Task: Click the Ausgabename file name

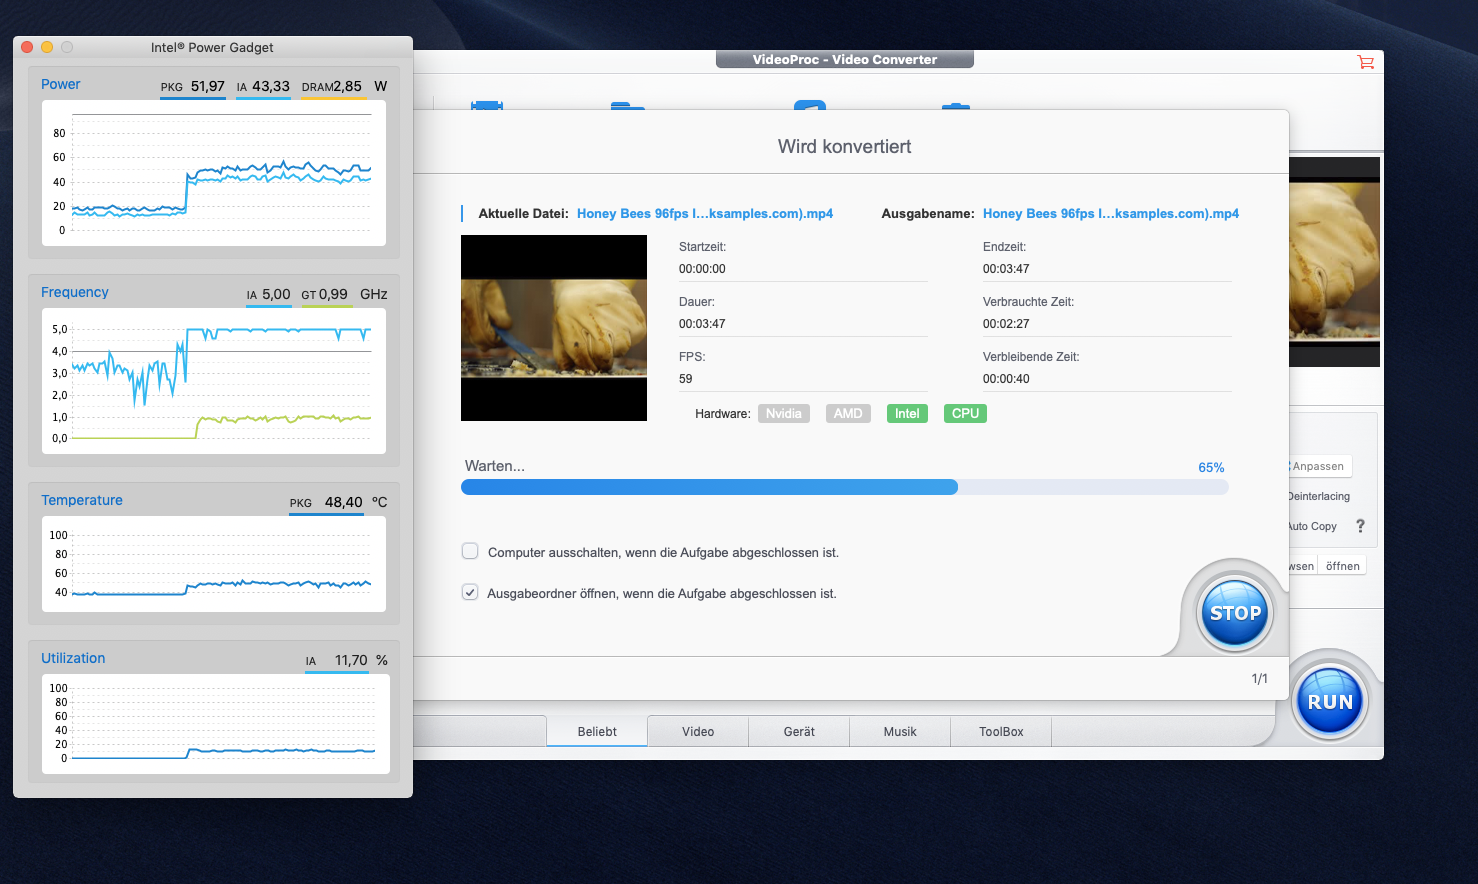Action: 1111,214
